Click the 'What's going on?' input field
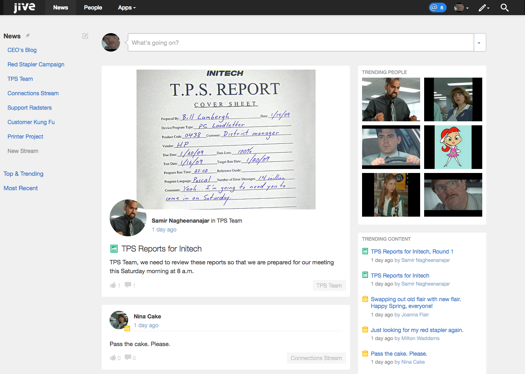 (300, 43)
